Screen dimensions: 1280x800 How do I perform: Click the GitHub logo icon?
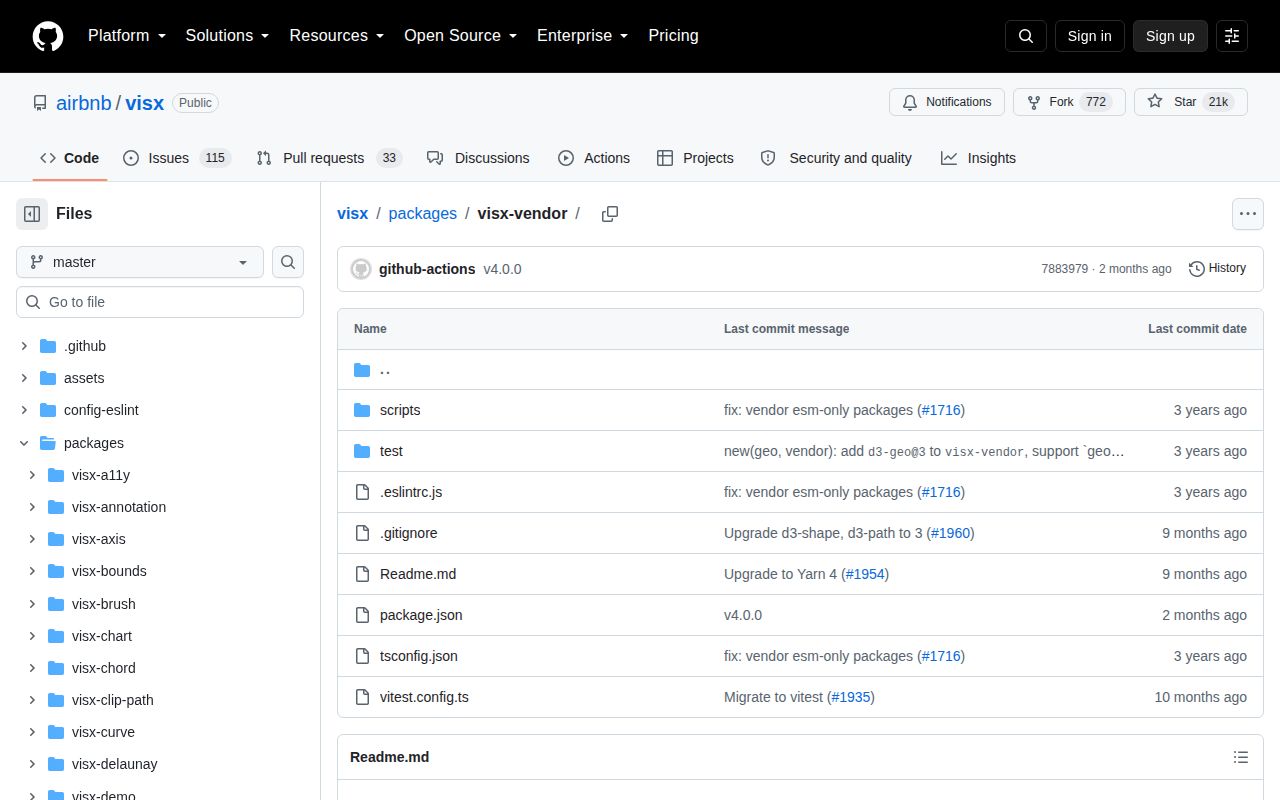point(48,36)
